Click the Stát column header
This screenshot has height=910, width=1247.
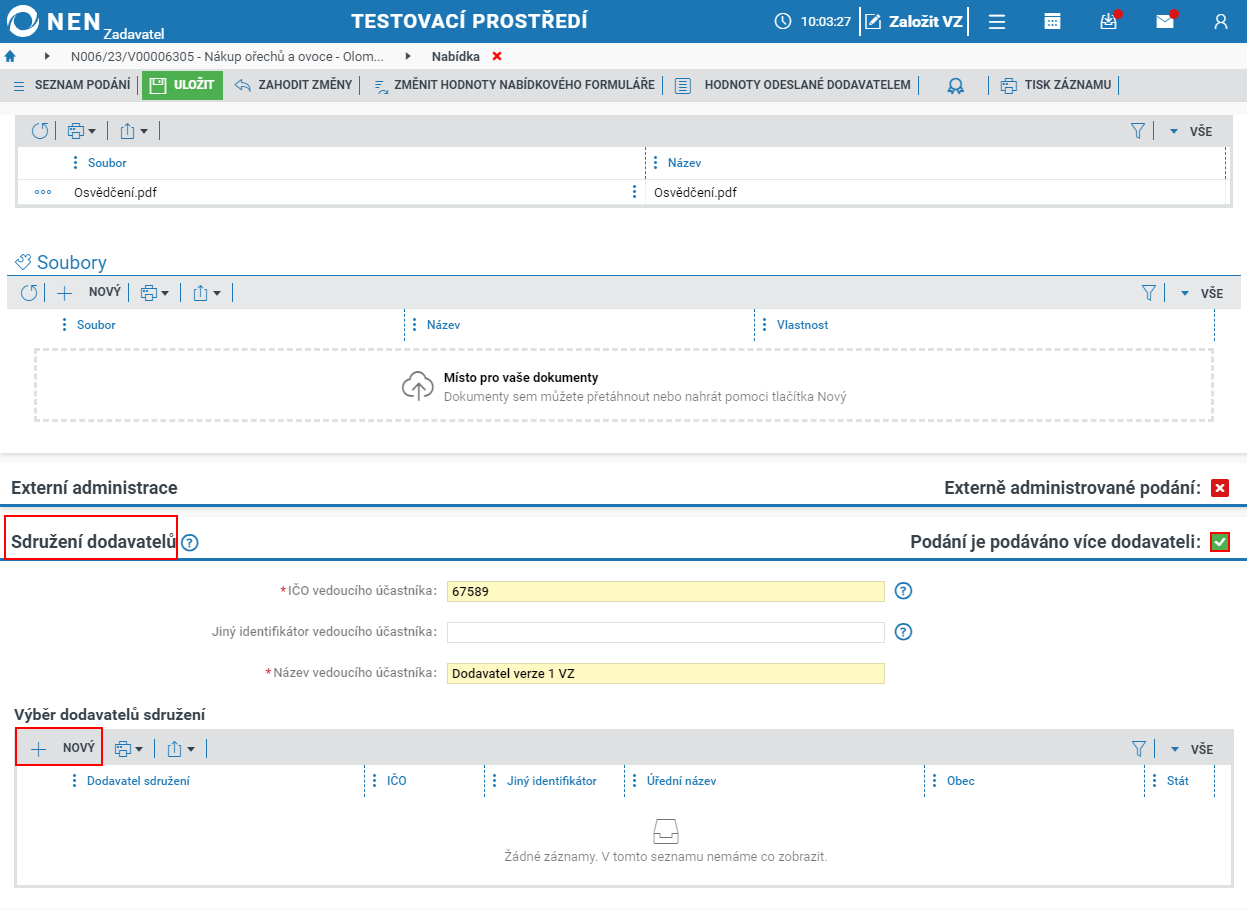(1178, 781)
